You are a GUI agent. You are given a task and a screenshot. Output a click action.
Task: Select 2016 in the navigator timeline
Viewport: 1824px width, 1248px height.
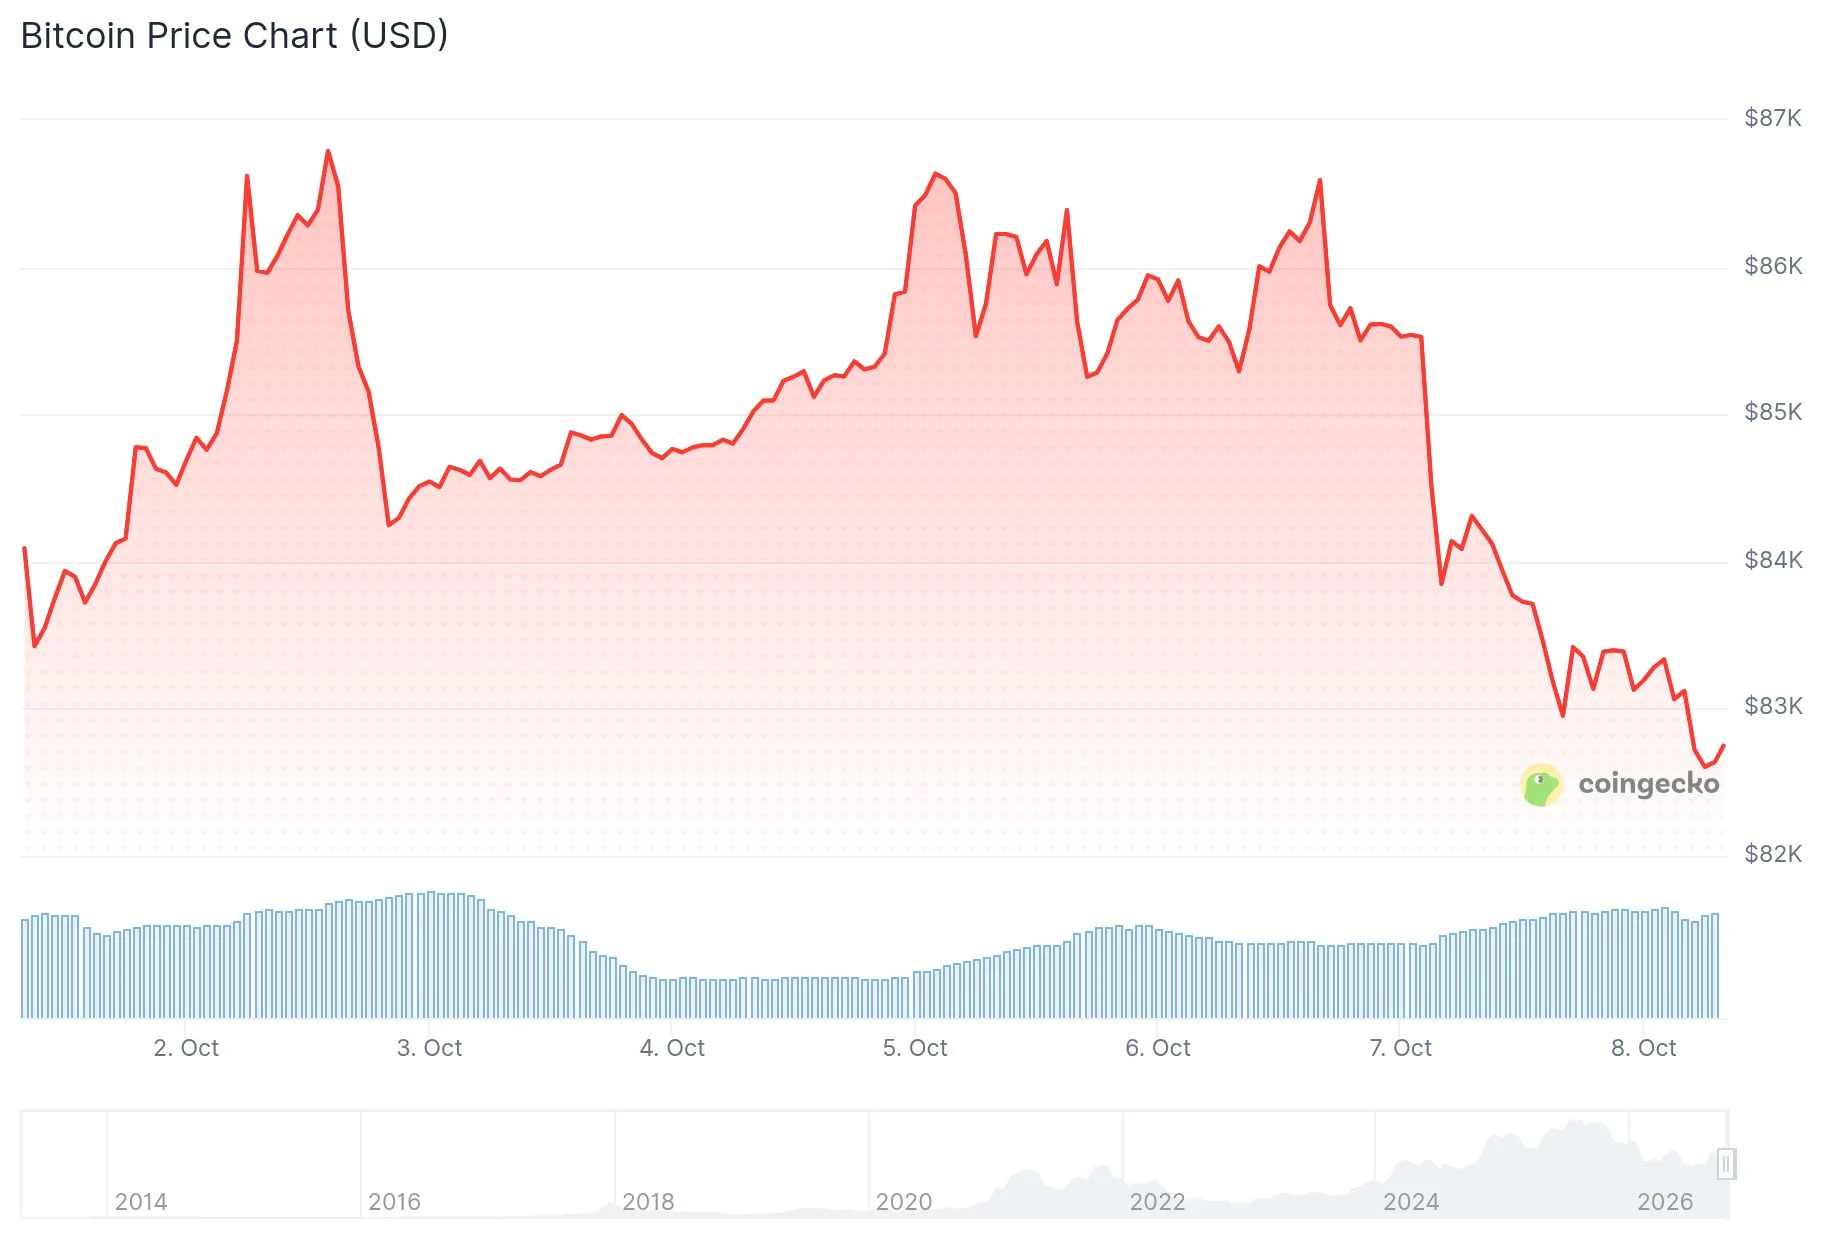[394, 1202]
